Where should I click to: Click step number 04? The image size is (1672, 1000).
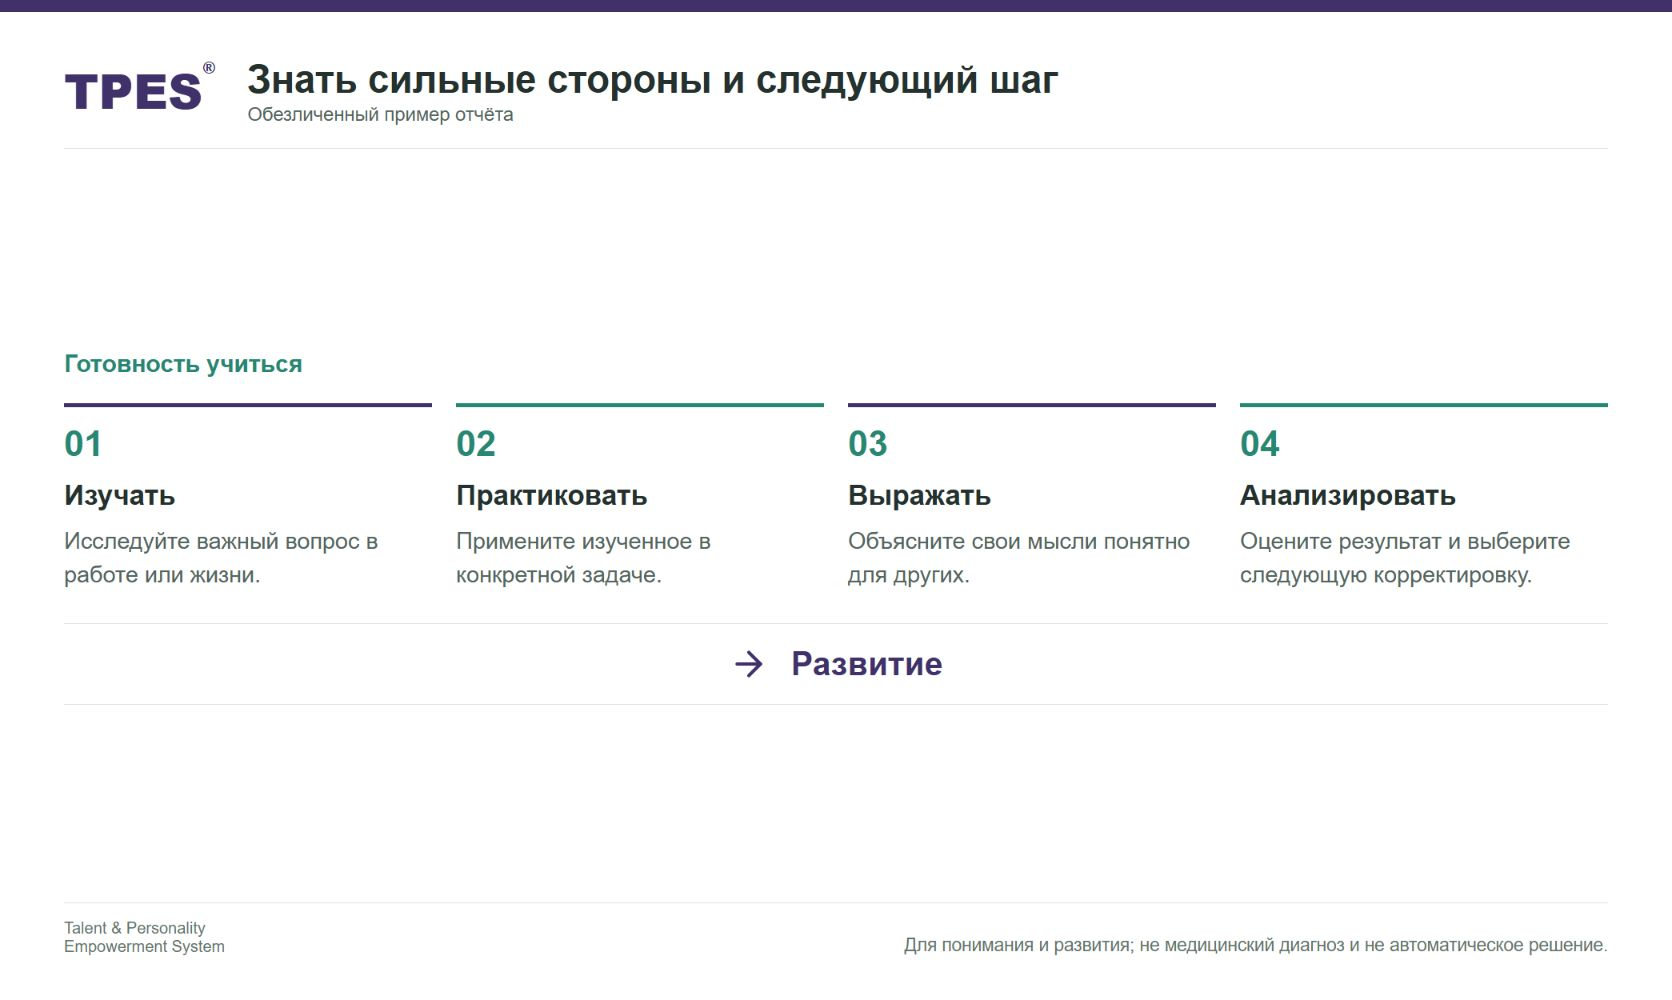coord(1260,444)
